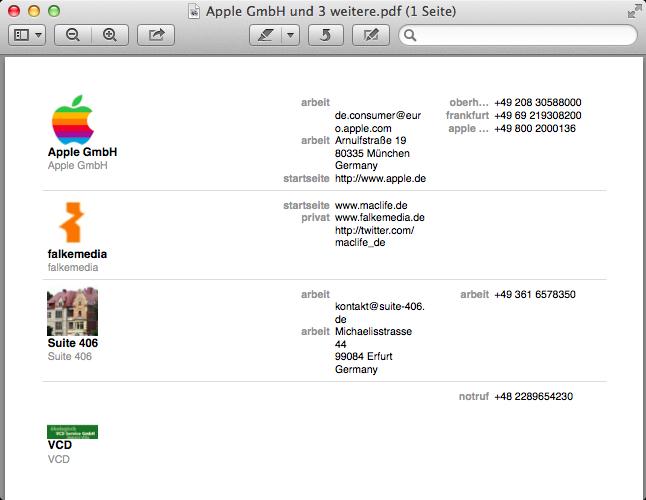The image size is (646, 500).
Task: Close the Preview window
Action: click(14, 11)
